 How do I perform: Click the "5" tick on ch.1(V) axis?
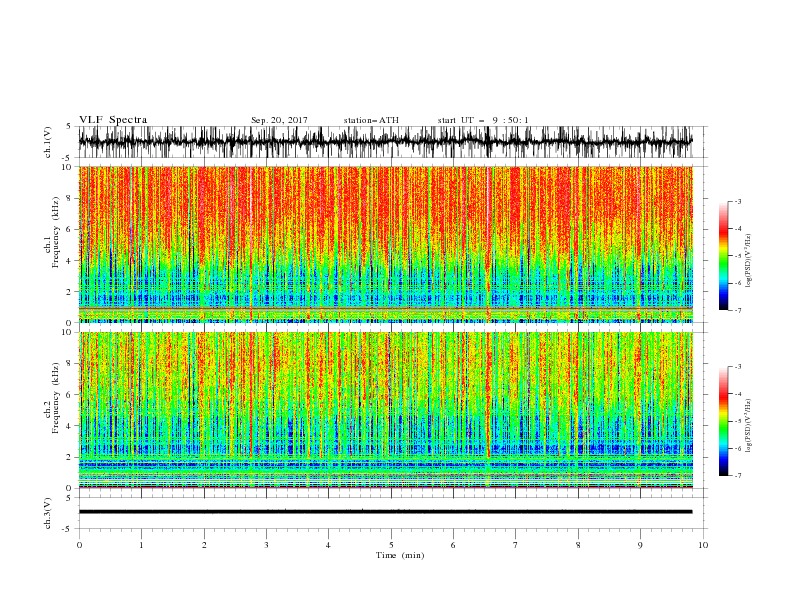tap(70, 126)
